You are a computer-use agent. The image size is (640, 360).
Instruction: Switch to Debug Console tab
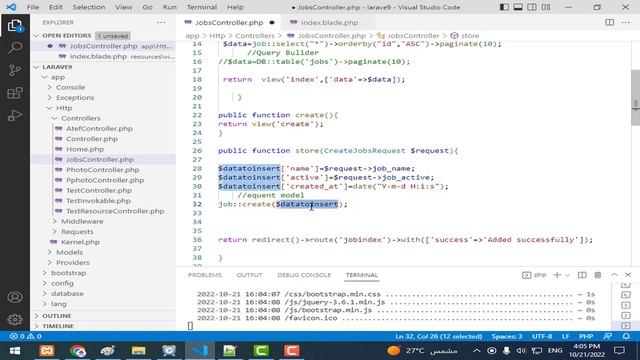coord(304,275)
